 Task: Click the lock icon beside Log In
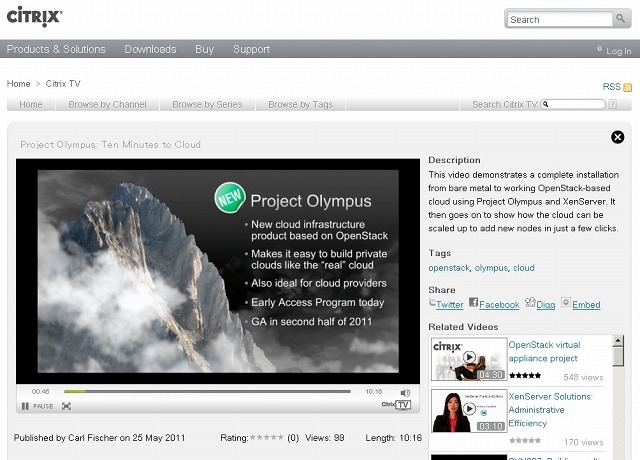[x=599, y=49]
